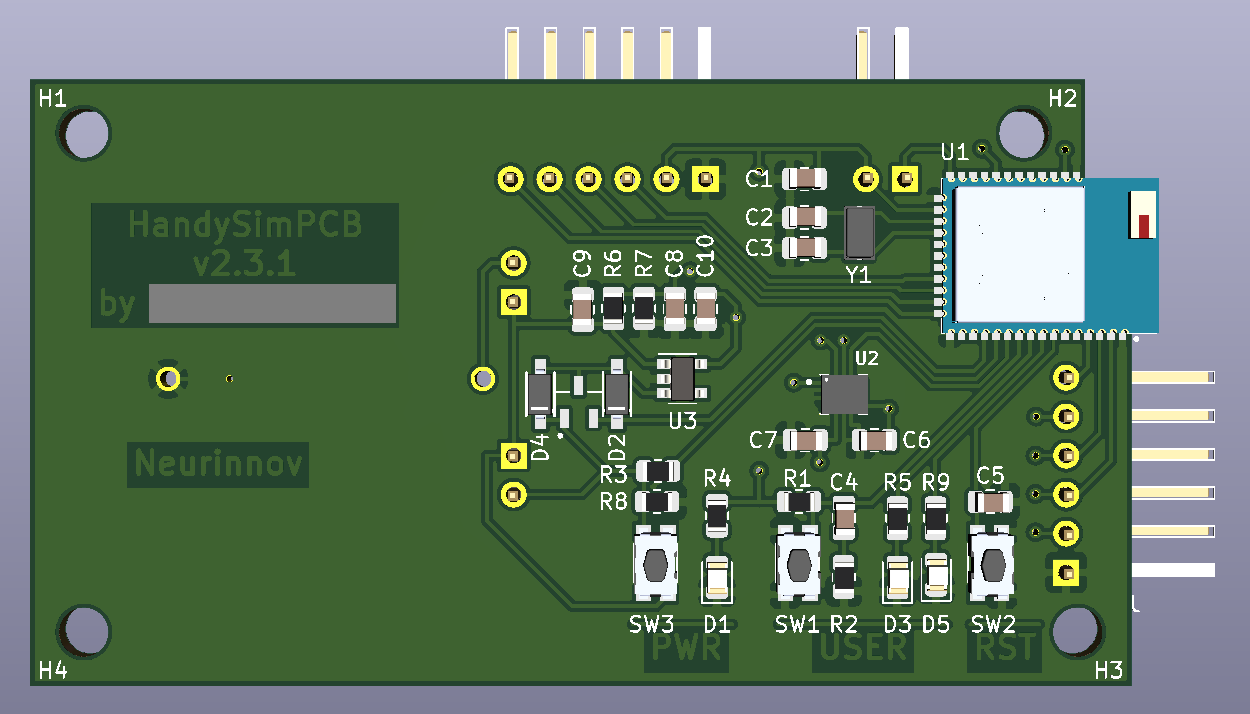Select the HandySimPCB v2.3.1 silkscreen text
This screenshot has width=1250, height=714.
[x=244, y=244]
